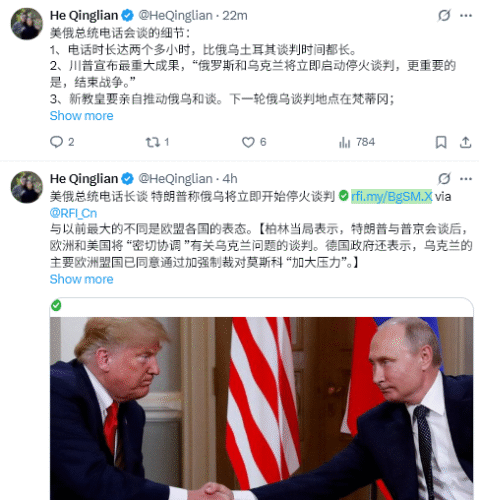
Task: Open the @RFI_Cn mention
Action: 73,213
